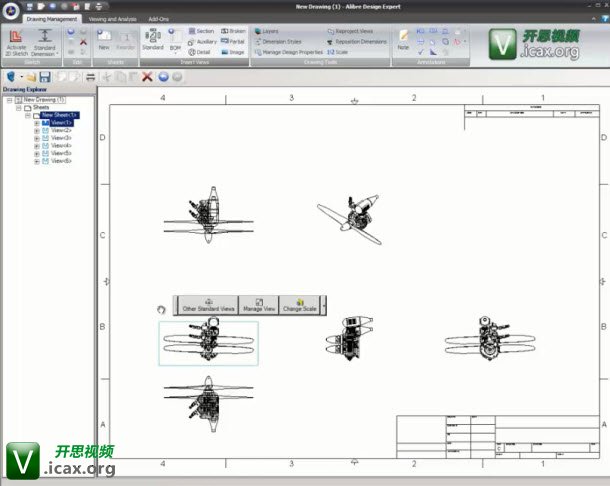Expand View<4> in Drawing Explorer
The image size is (610, 486).
(x=37, y=146)
